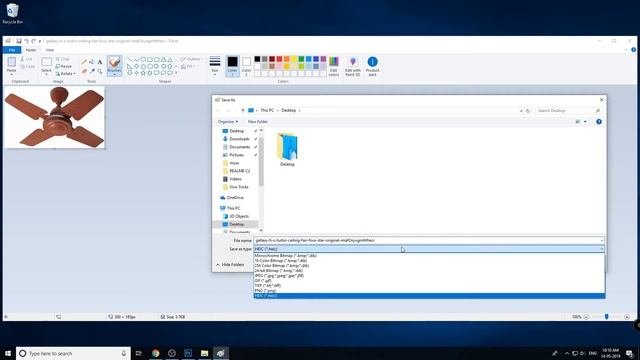The height and width of the screenshot is (360, 640).
Task: Open File Explorer from the taskbar
Action: click(x=204, y=353)
